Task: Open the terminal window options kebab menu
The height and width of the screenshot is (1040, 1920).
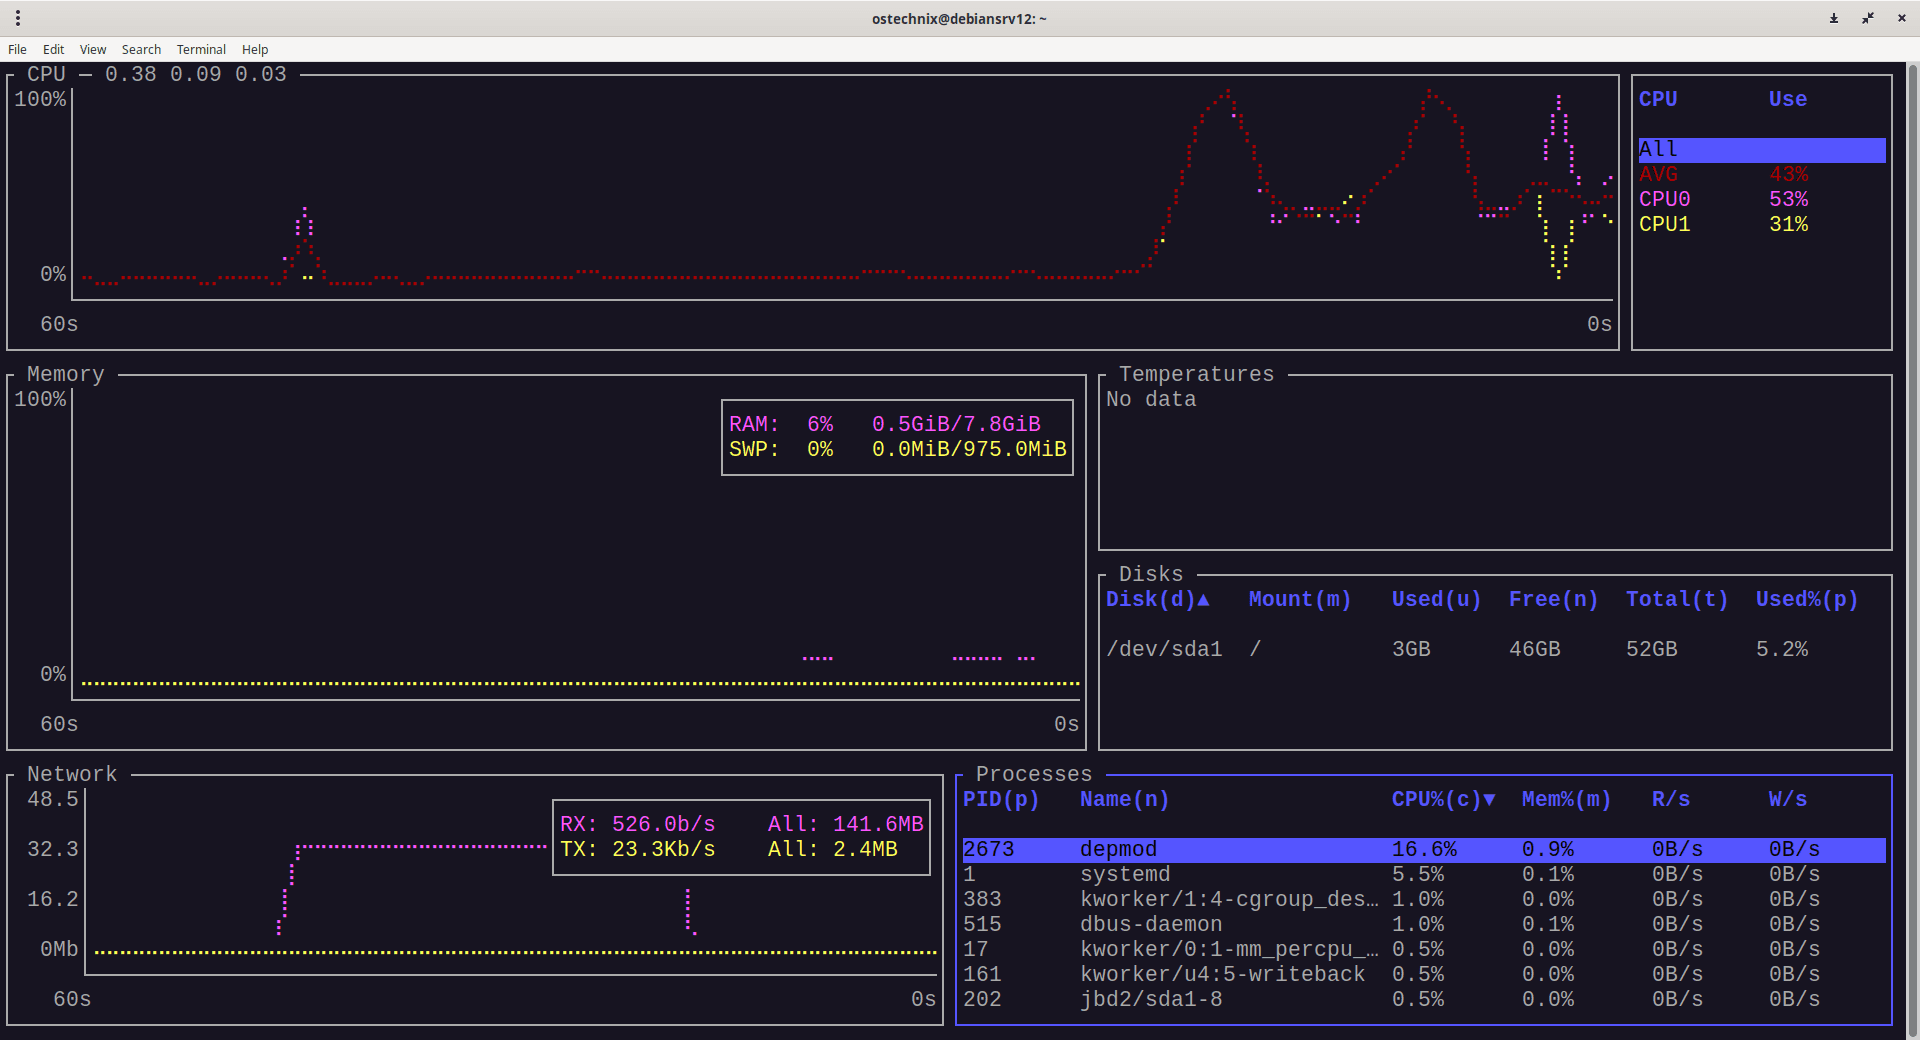Action: 18,18
